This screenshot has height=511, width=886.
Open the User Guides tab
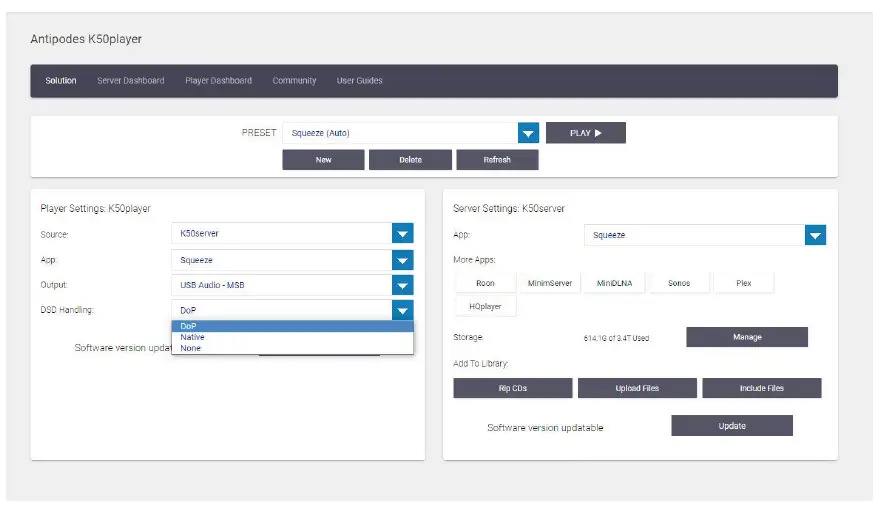[359, 81]
